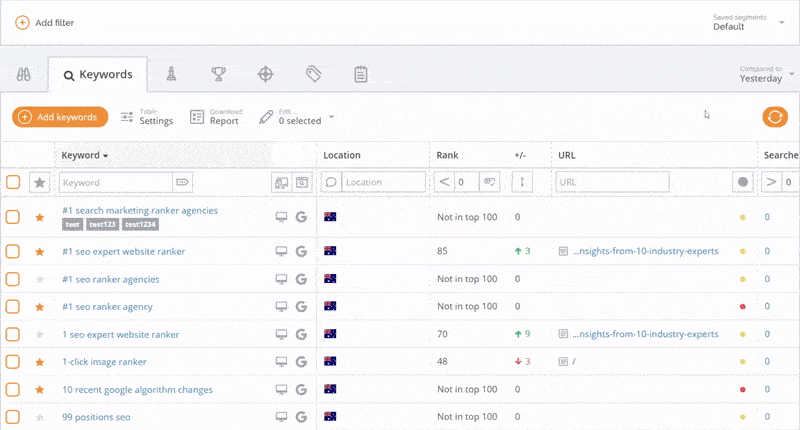Image resolution: width=800 pixels, height=430 pixels.
Task: Check the box for #1 seo ranker agency
Action: coord(13,307)
